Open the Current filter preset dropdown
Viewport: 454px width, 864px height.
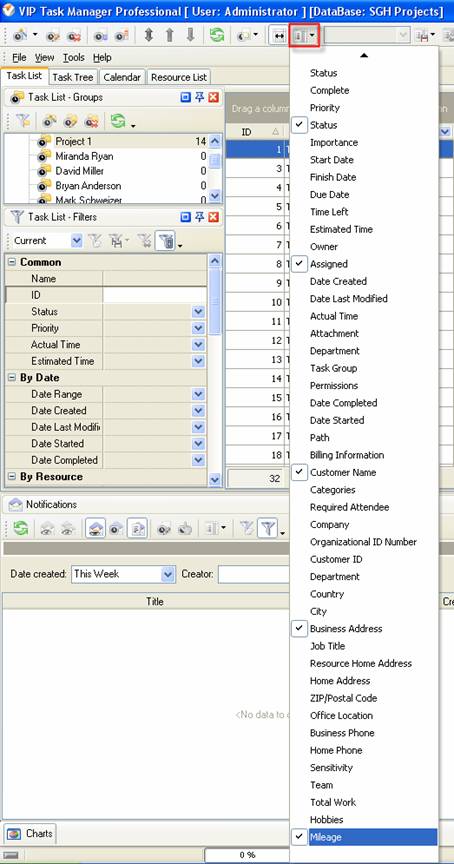pos(77,241)
